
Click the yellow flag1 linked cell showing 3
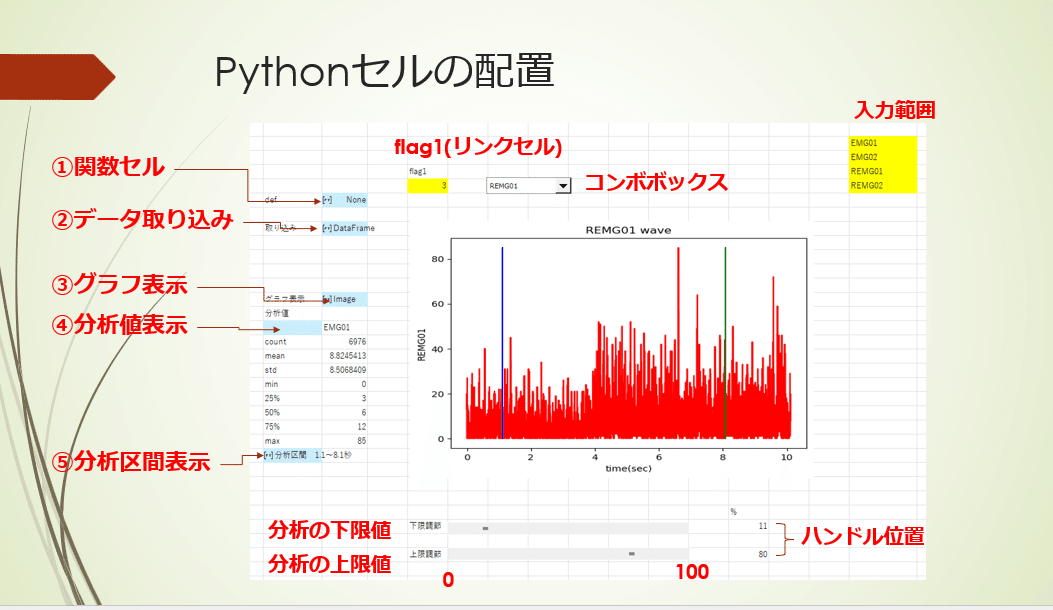(429, 185)
